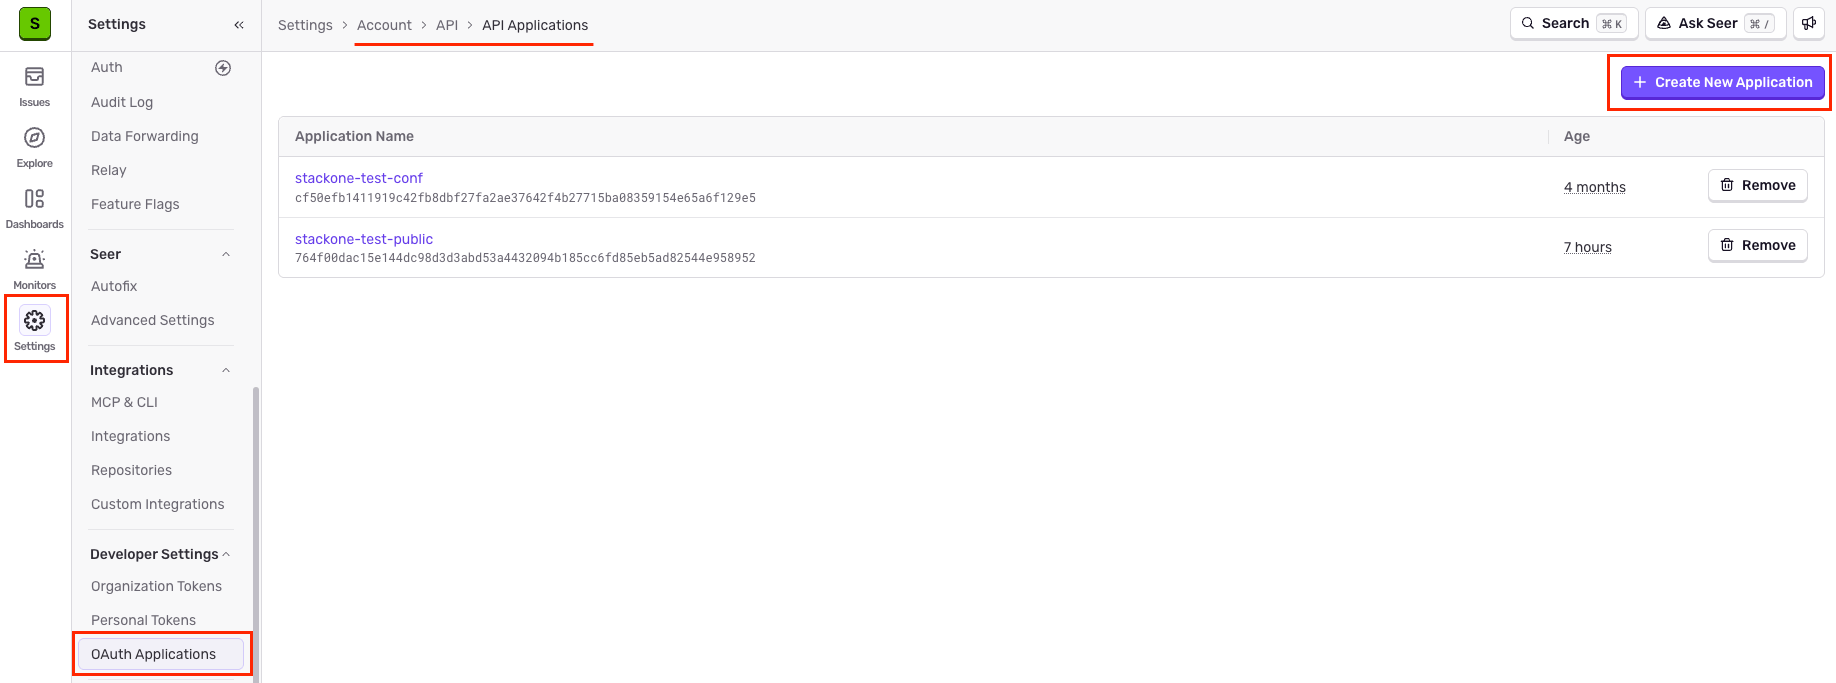Viewport: 1836px width, 683px height.
Task: Click the API Applications breadcrumb
Action: coord(535,25)
